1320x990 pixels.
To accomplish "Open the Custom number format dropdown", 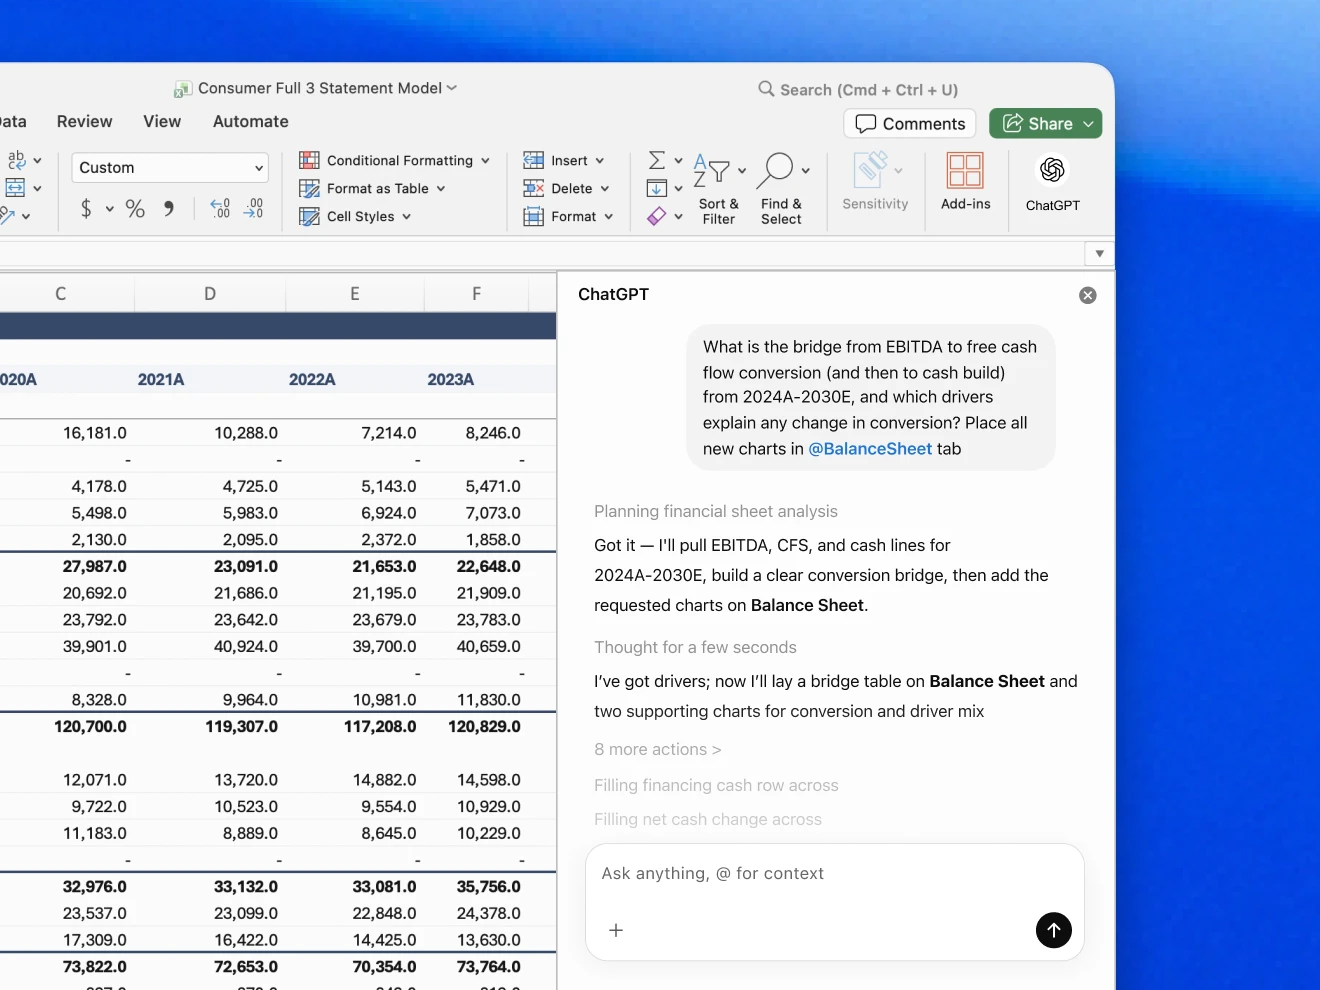I will 169,167.
